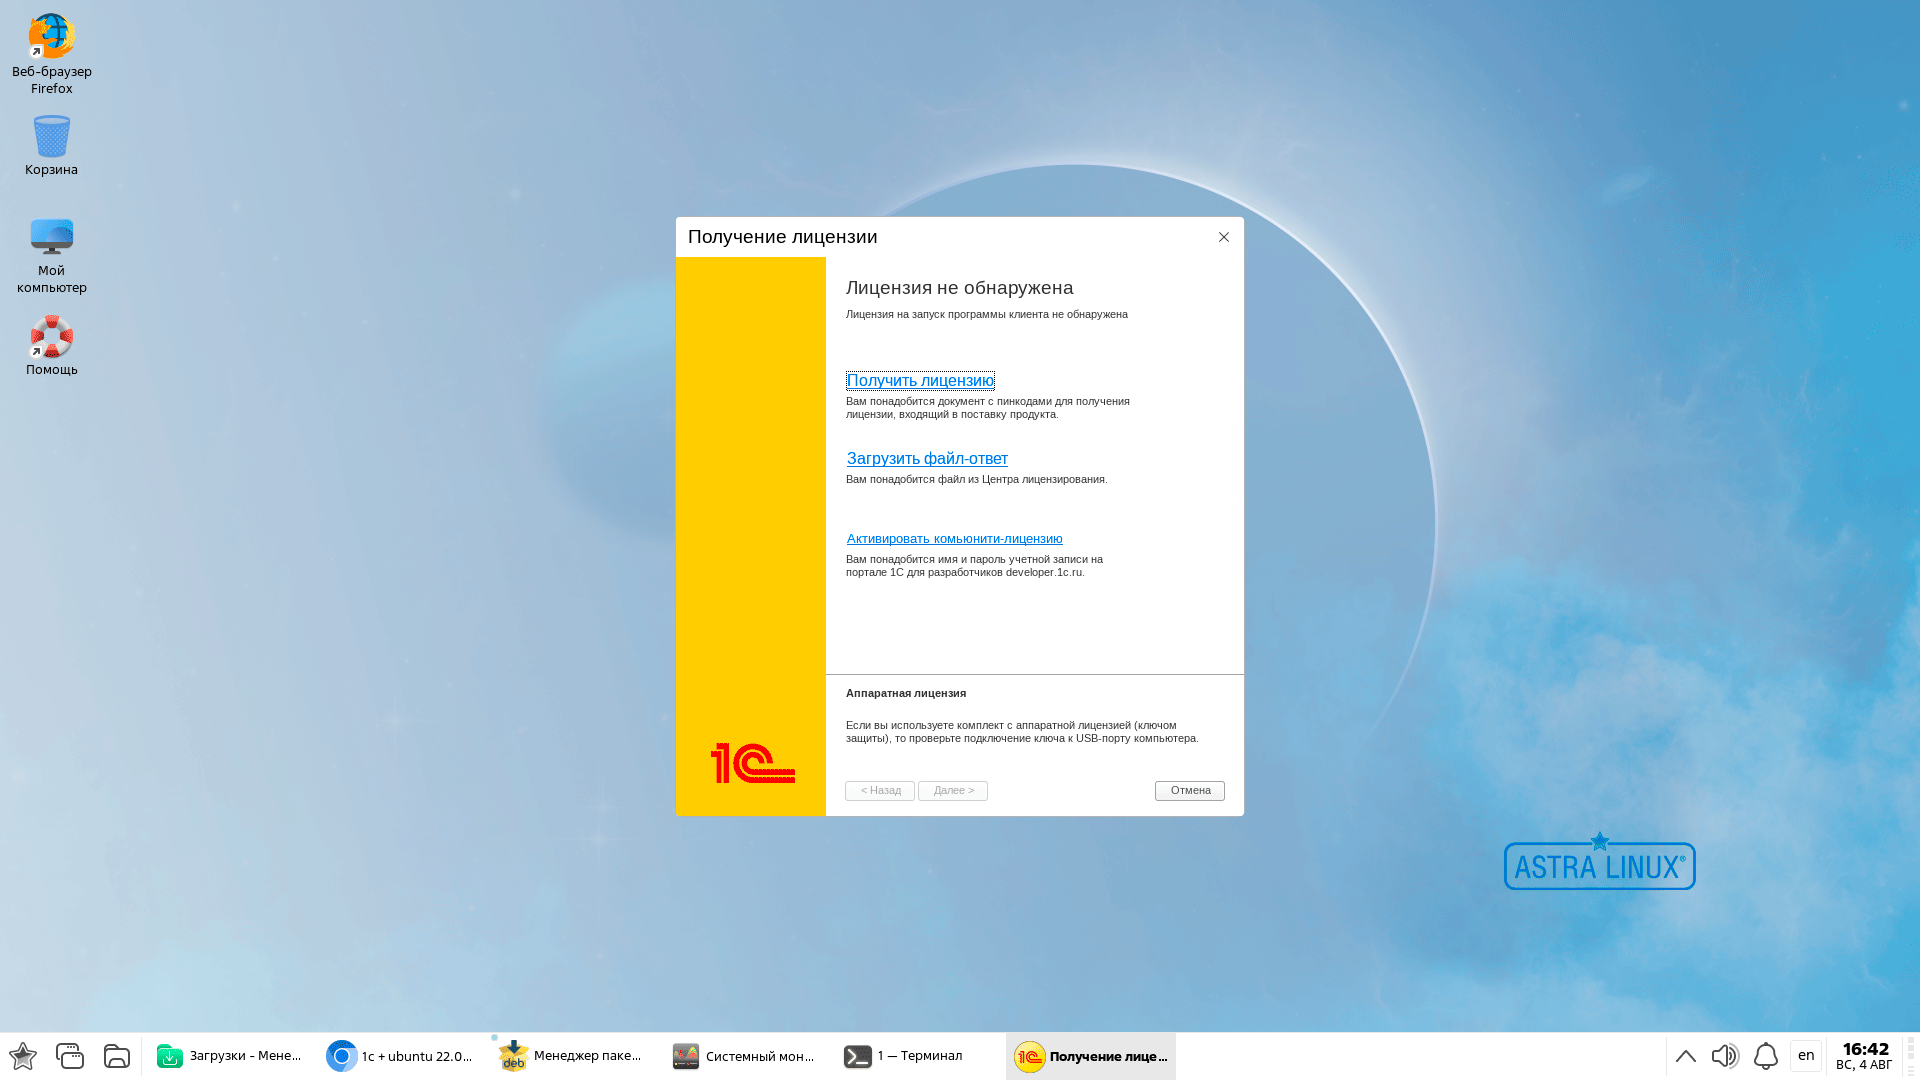Click Получить лицензию link
Screen dimensions: 1920x1080
pos(919,380)
